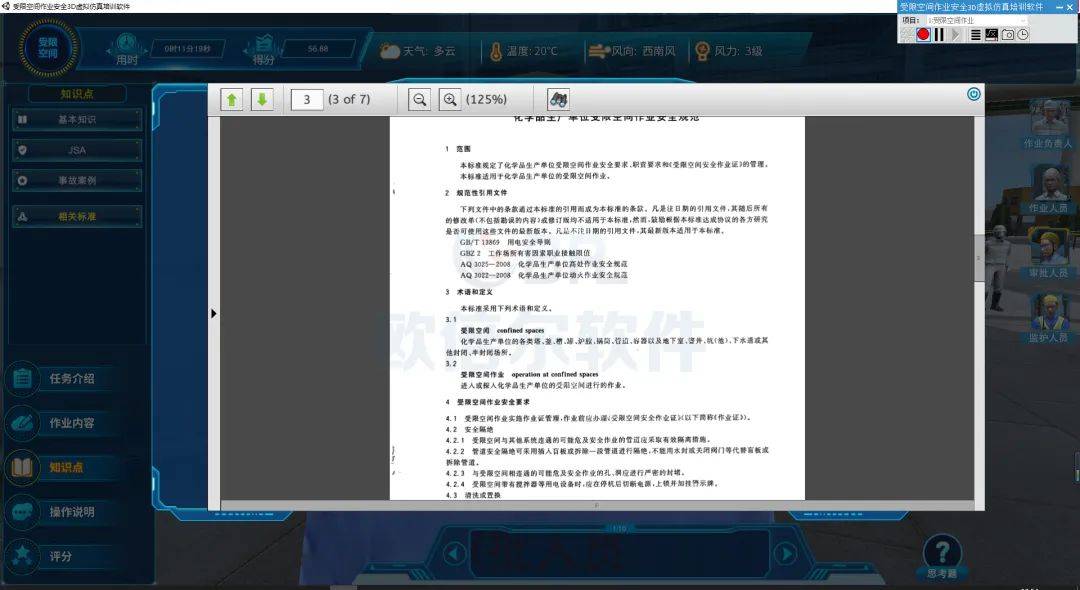Click the book icon beside 基本知识
This screenshot has width=1080, height=590.
click(22, 120)
